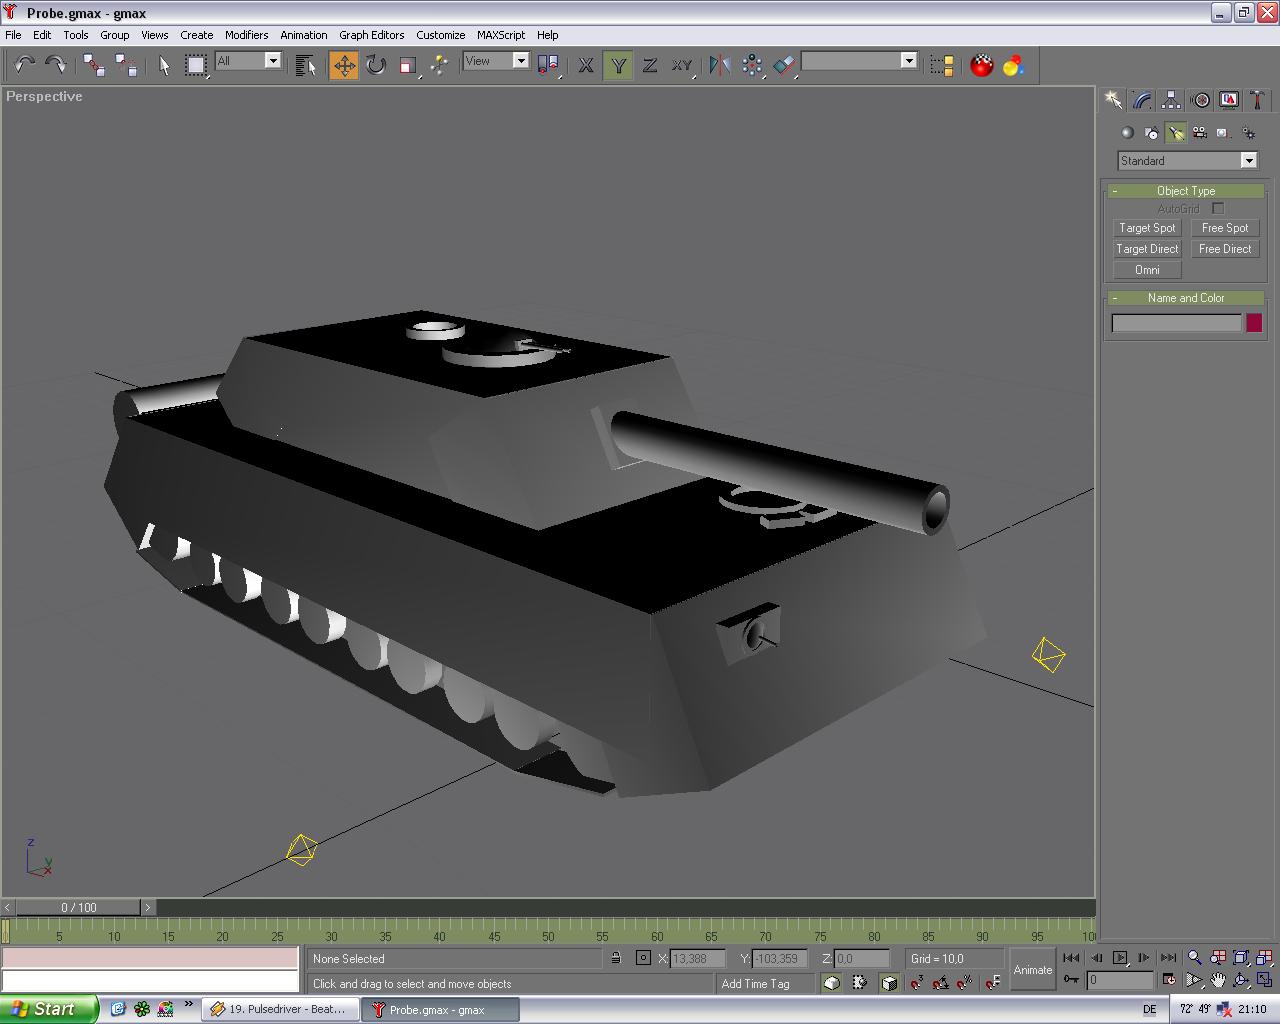Toggle the Animate mode button
Screen dimensions: 1280x1024
pos(1032,970)
